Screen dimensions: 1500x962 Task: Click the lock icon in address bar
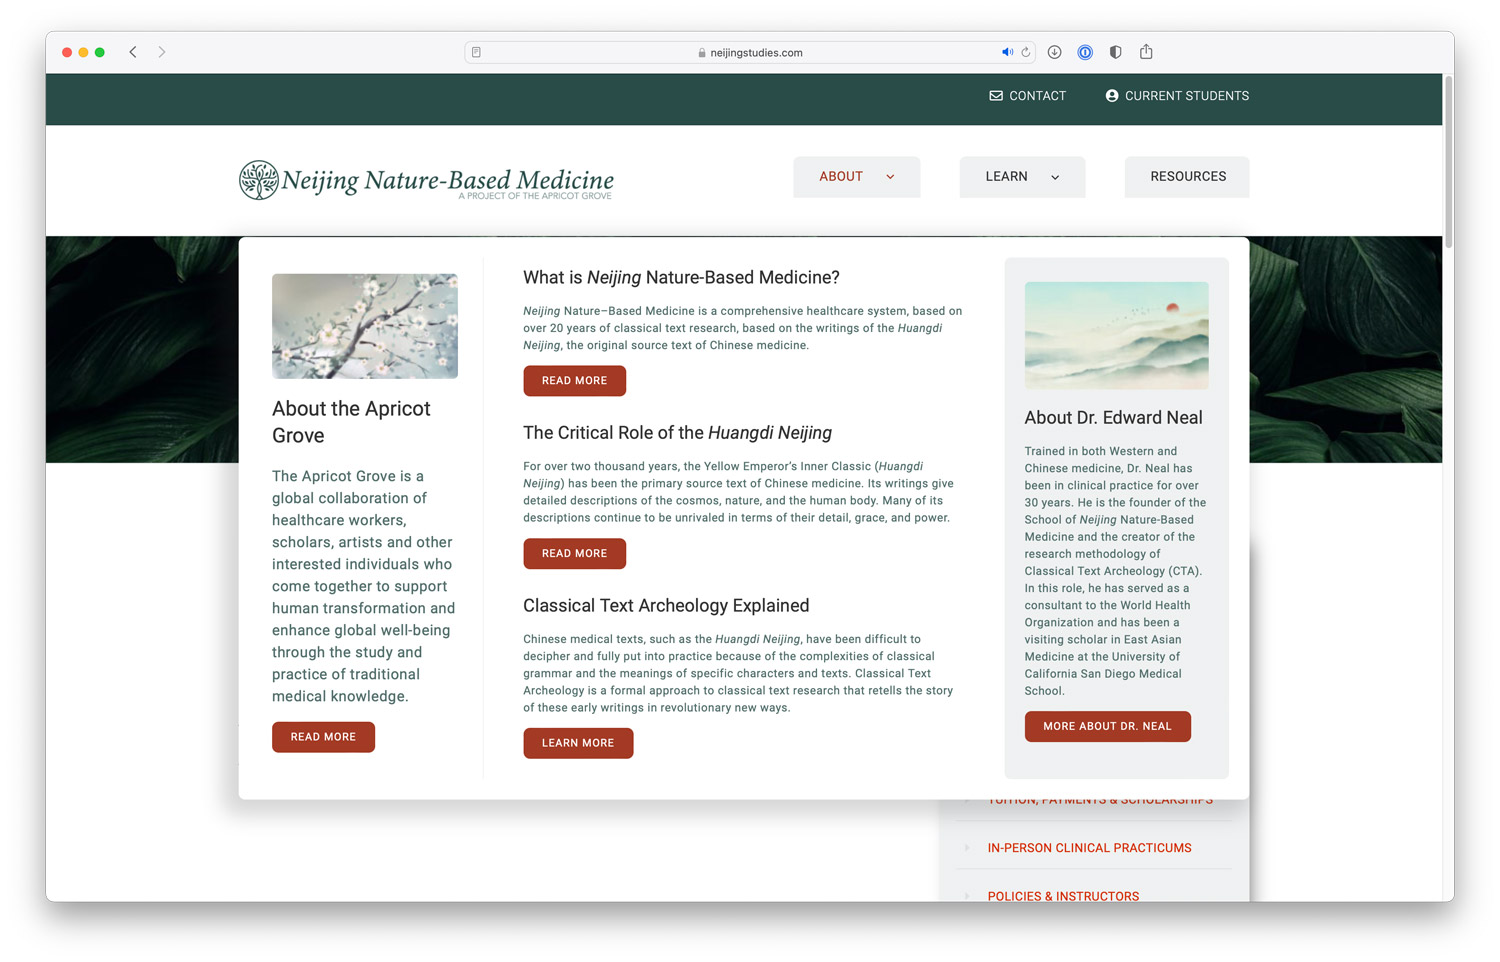tap(702, 53)
